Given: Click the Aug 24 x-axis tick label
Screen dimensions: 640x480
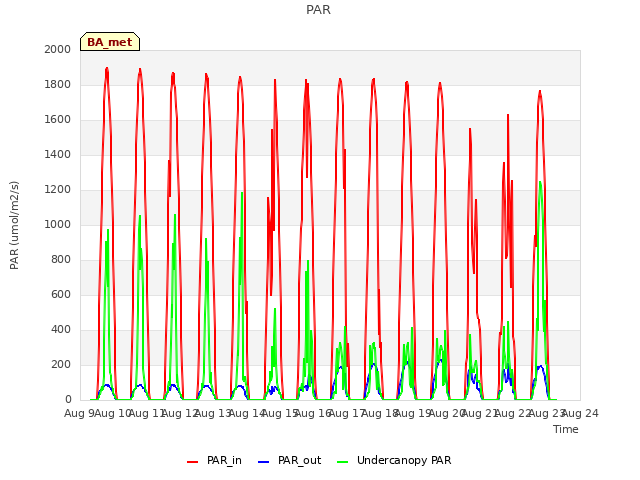Looking at the screenshot, I should [x=580, y=414].
